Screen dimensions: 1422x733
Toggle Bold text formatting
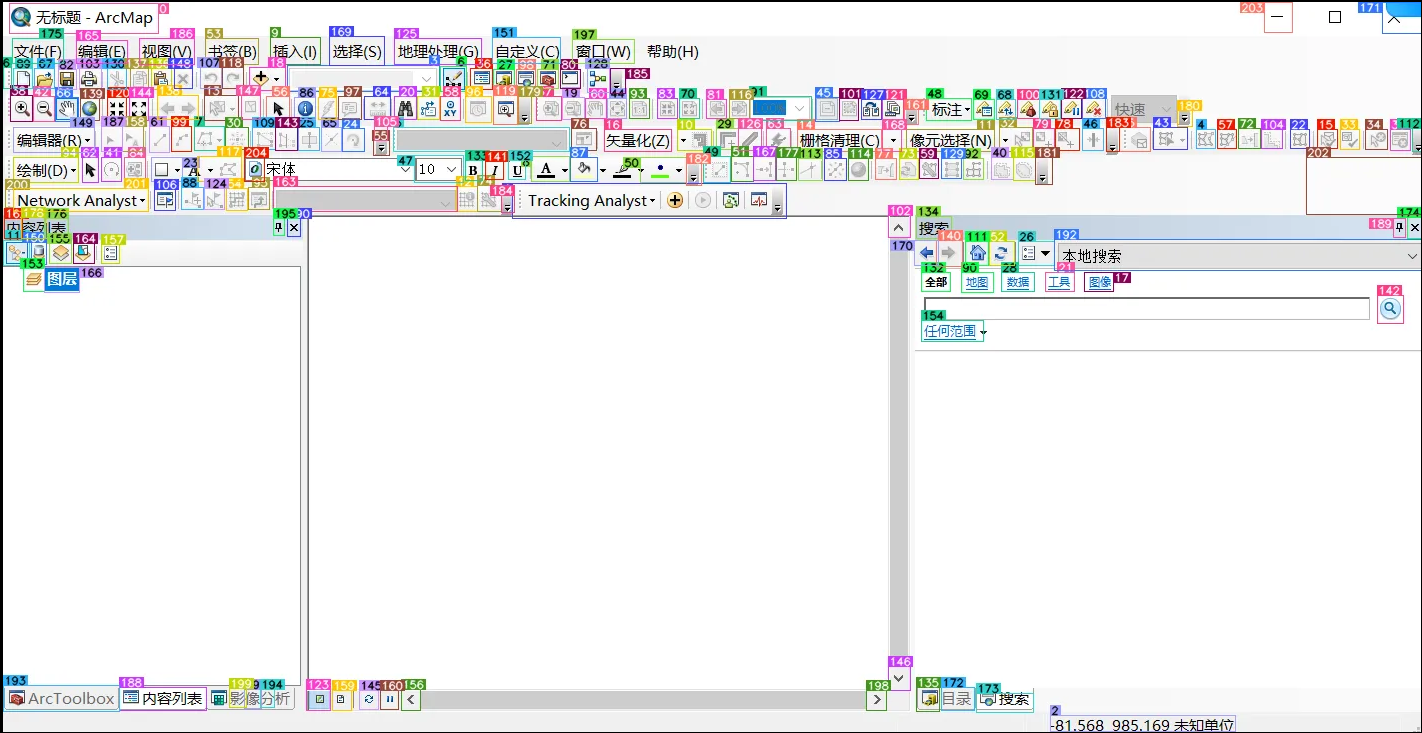(x=473, y=171)
